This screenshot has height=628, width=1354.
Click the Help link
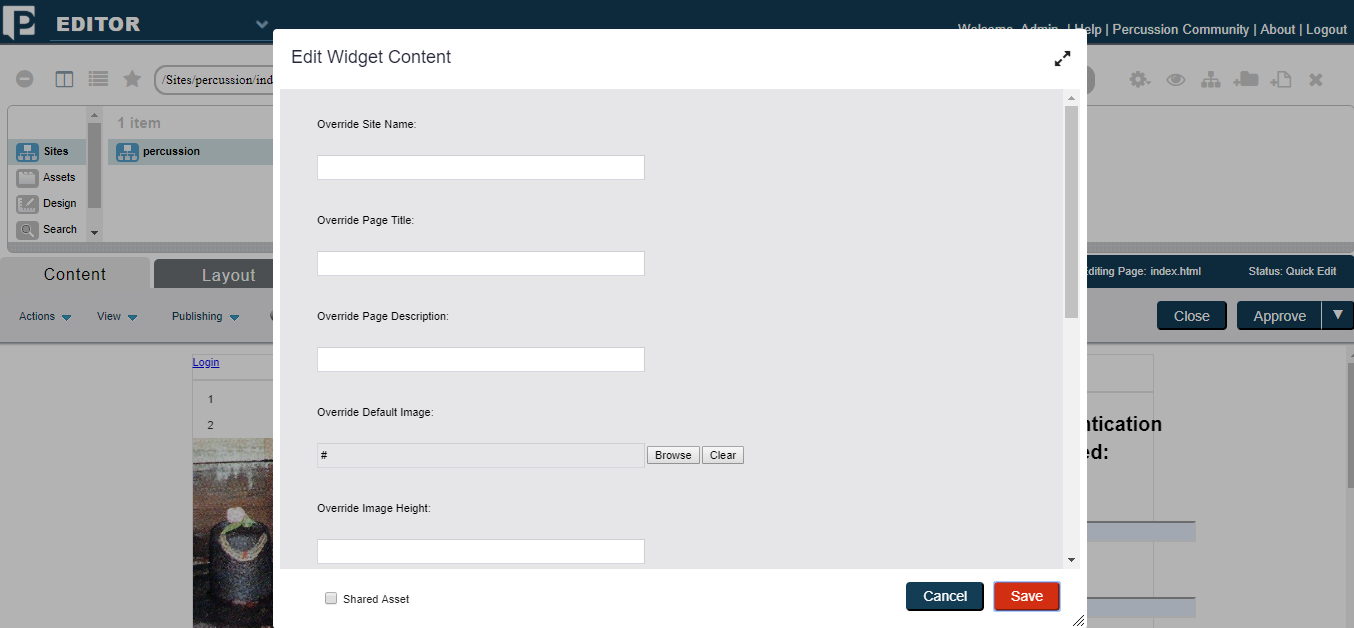pos(1088,30)
